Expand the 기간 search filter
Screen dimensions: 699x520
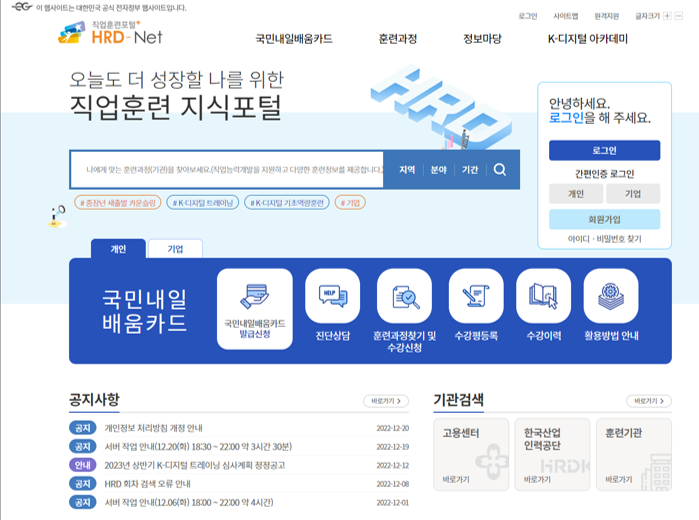(470, 169)
